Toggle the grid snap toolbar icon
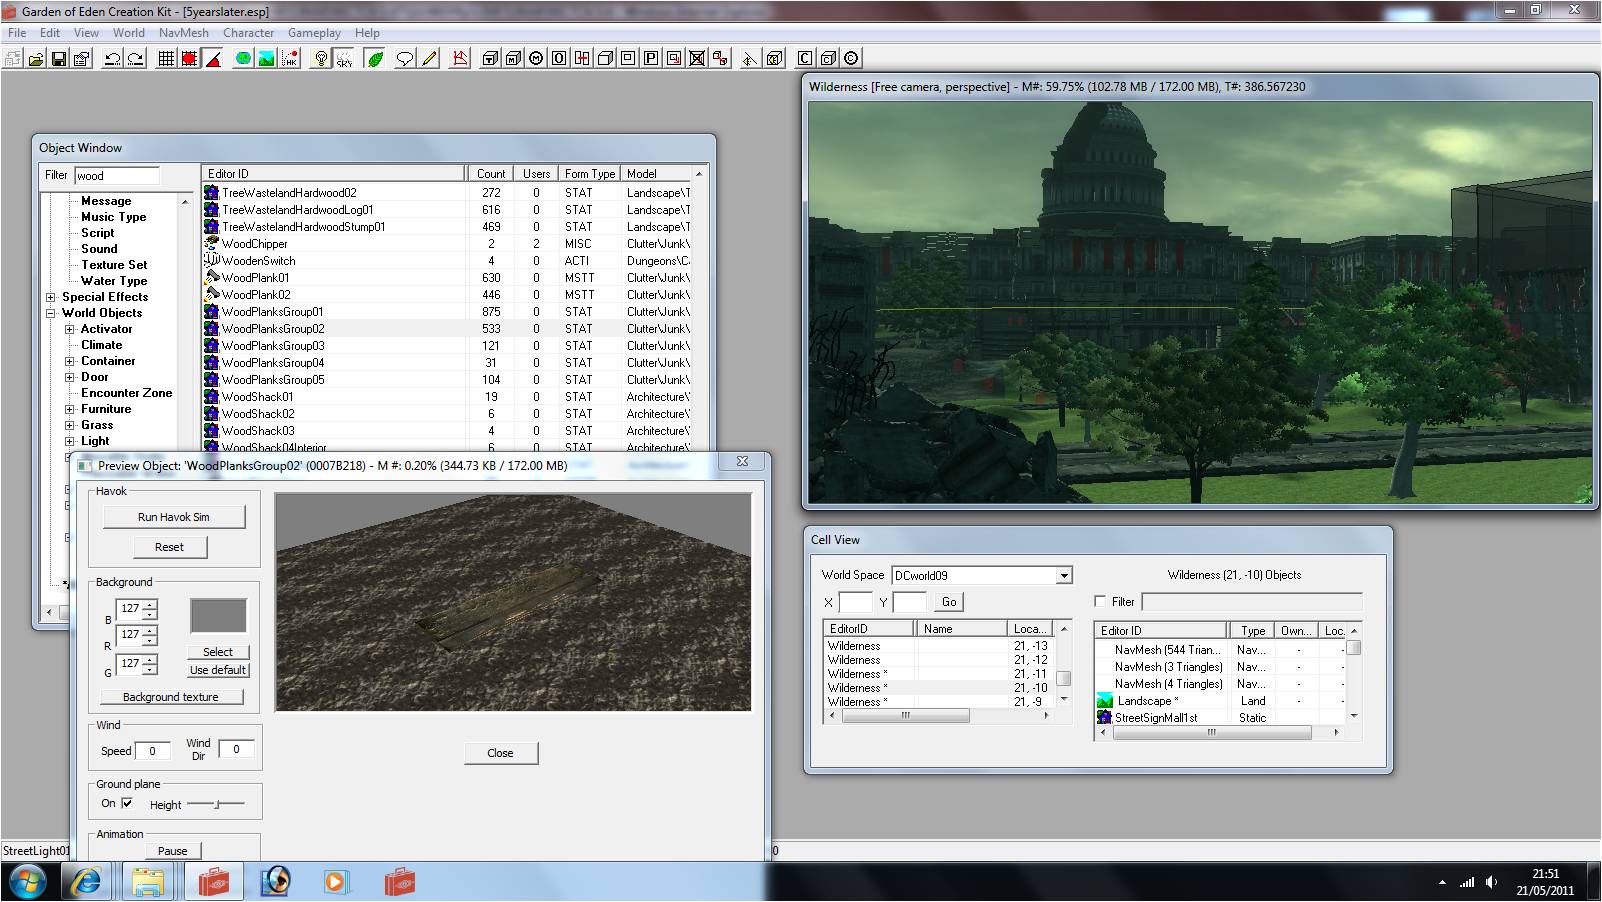 (x=166, y=59)
